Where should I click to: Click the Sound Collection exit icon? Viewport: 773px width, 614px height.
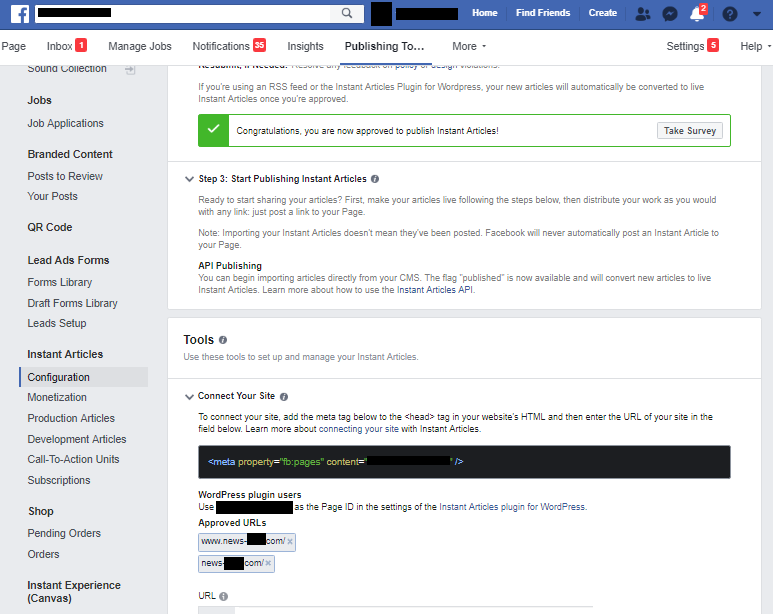(130, 70)
